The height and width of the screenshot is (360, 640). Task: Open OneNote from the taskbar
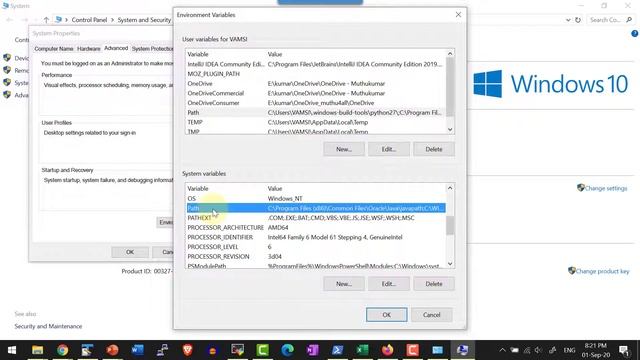pos(312,350)
